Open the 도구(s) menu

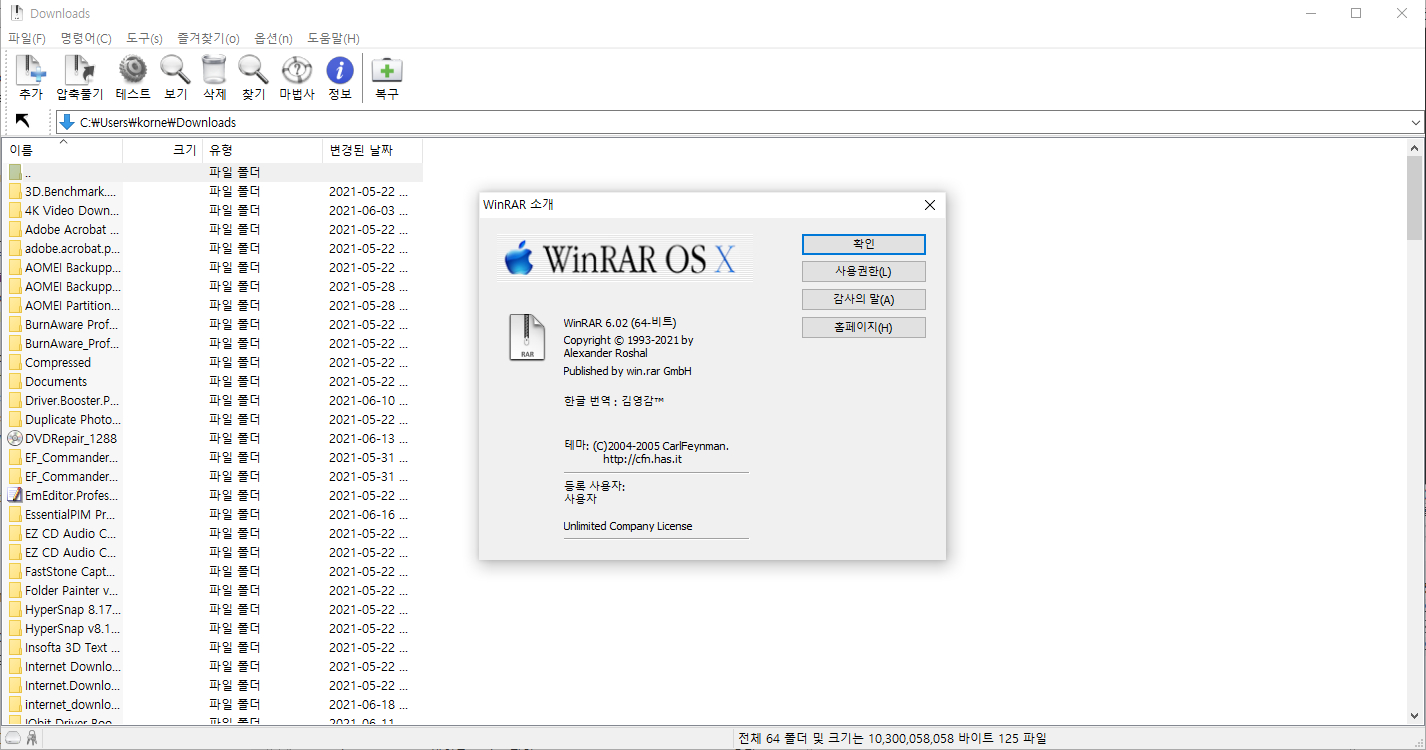pyautogui.click(x=144, y=38)
